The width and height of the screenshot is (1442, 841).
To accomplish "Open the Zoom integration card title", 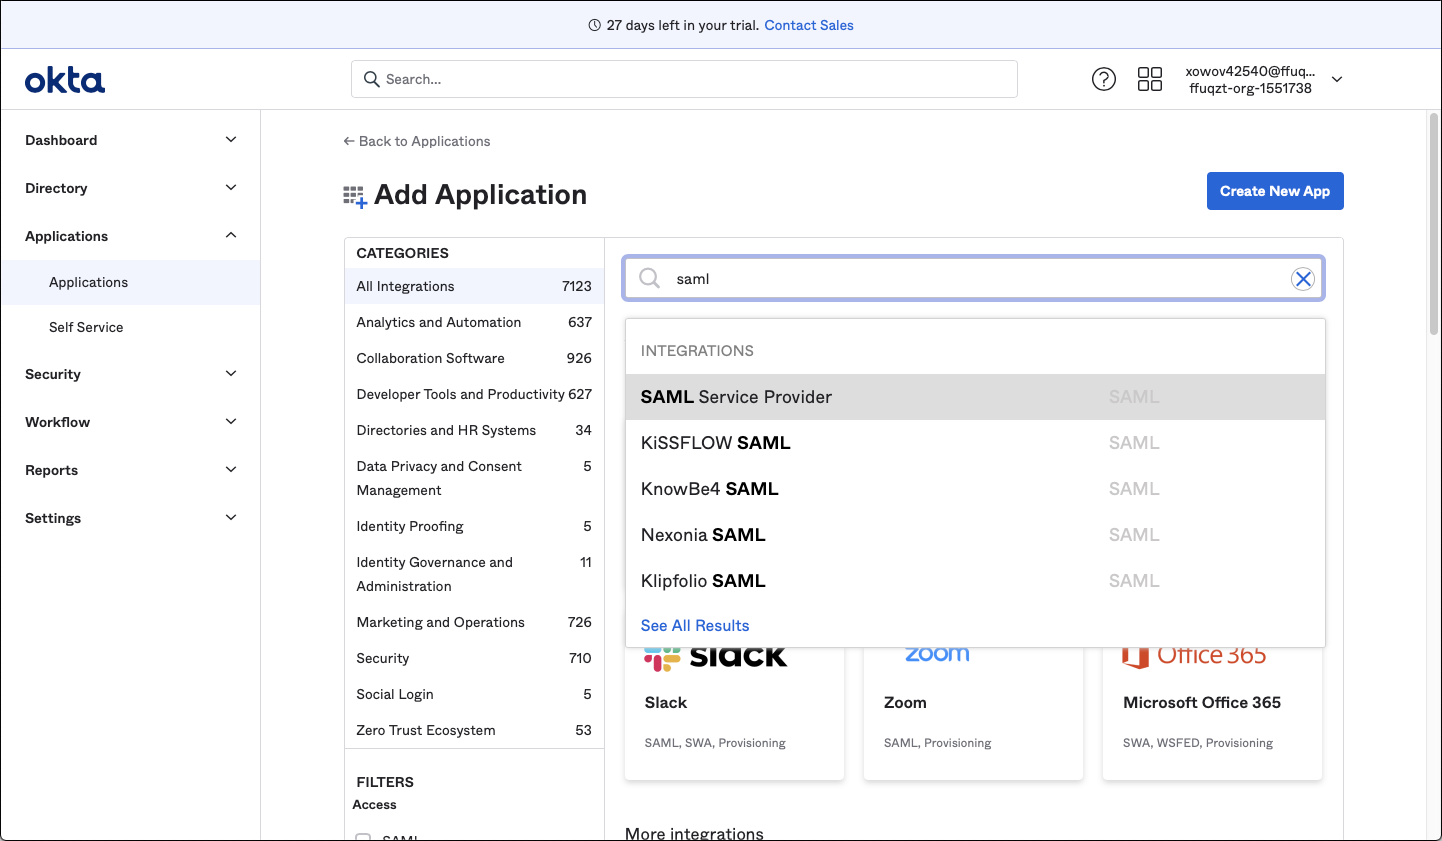I will point(905,703).
